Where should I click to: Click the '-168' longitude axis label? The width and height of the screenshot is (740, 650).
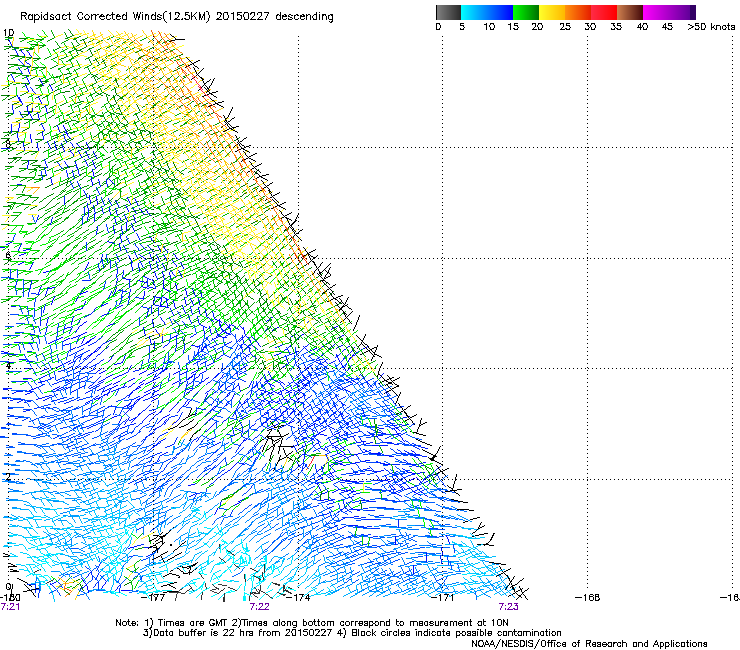coord(588,598)
